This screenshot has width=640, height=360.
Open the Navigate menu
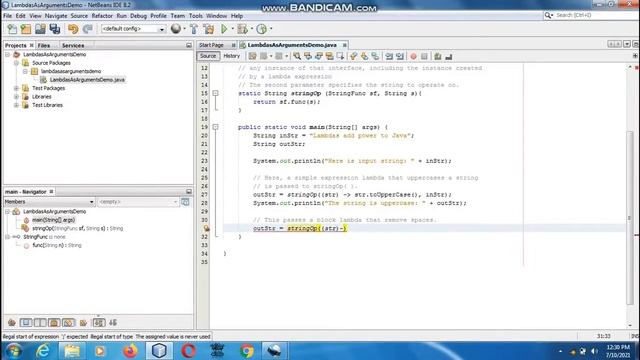click(x=56, y=16)
